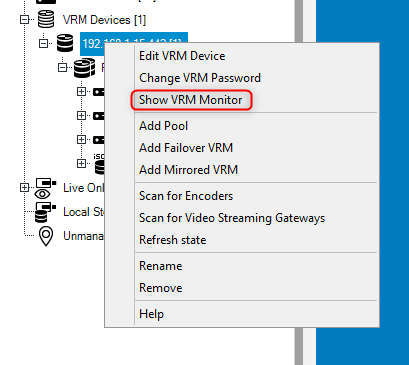Collapse the pool node under VRM device
This screenshot has width=409, height=365.
tap(62, 68)
